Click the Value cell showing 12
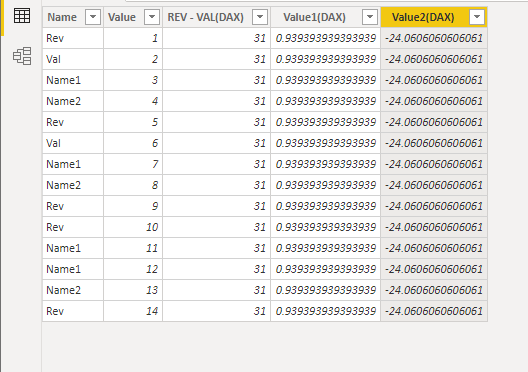The height and width of the screenshot is (372, 528). point(133,269)
